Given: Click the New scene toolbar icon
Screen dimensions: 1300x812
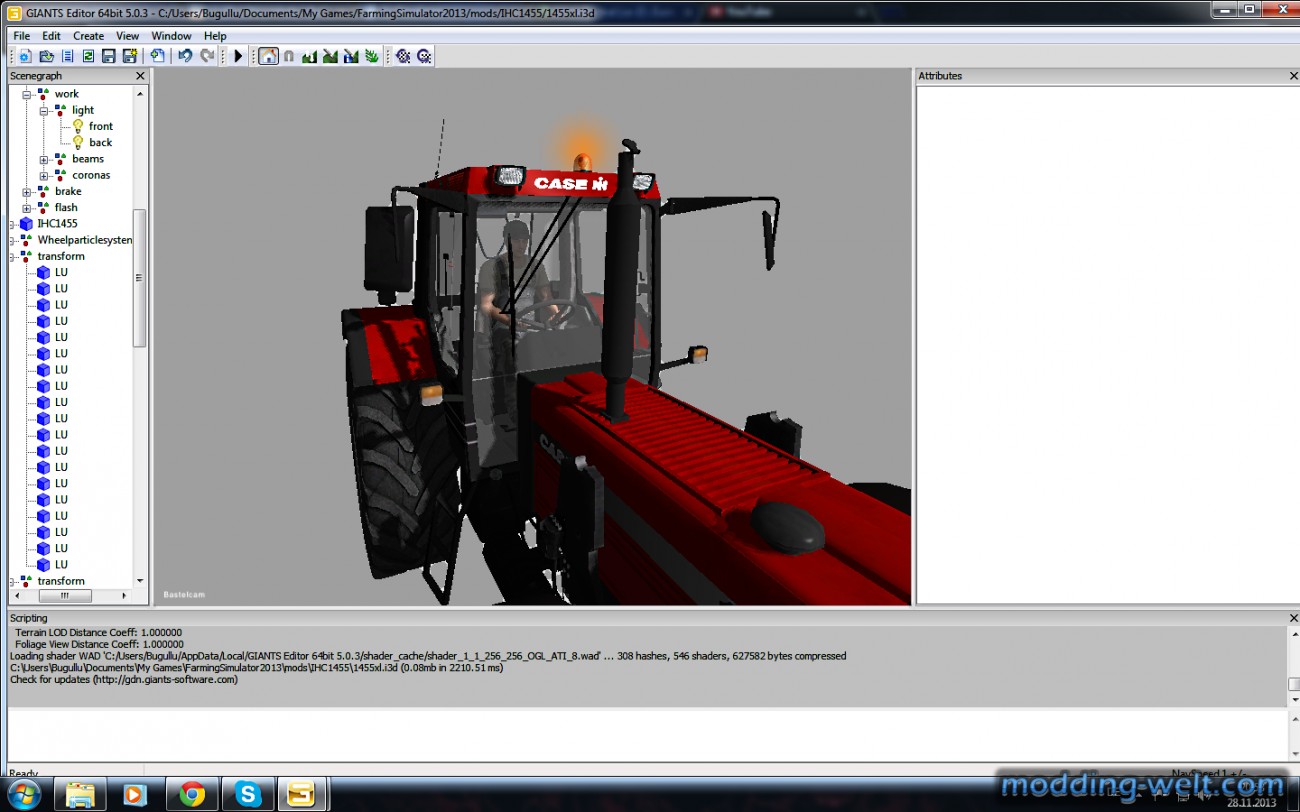Looking at the screenshot, I should 25,56.
